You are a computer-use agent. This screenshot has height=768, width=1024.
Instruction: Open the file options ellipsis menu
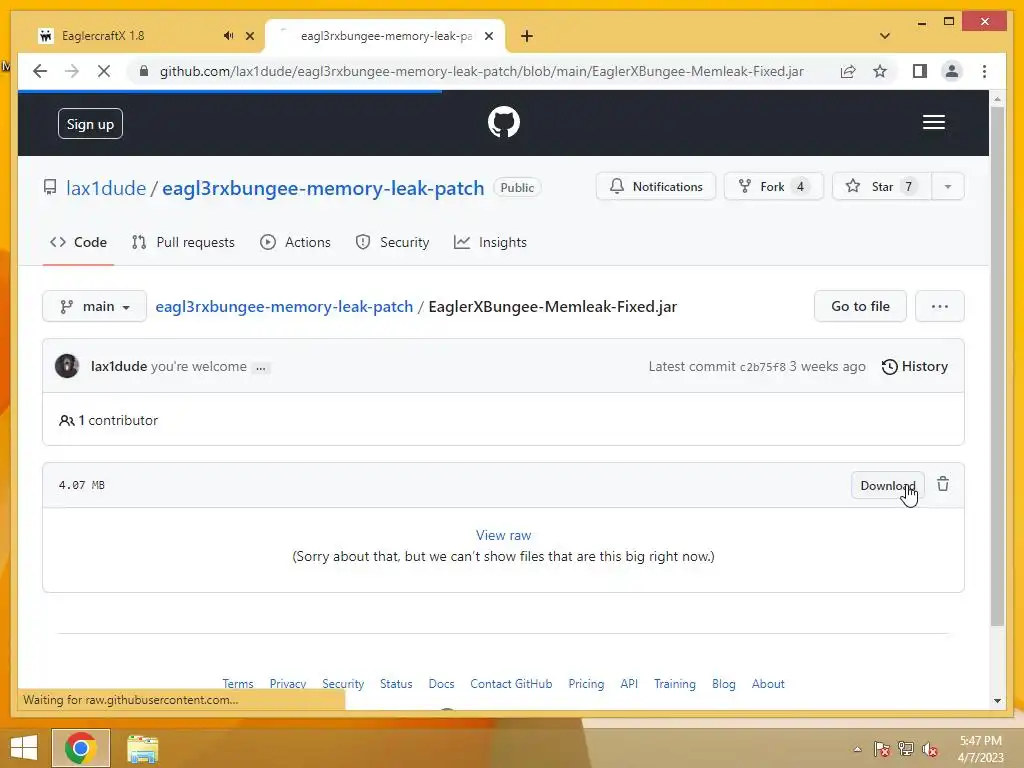(x=939, y=306)
